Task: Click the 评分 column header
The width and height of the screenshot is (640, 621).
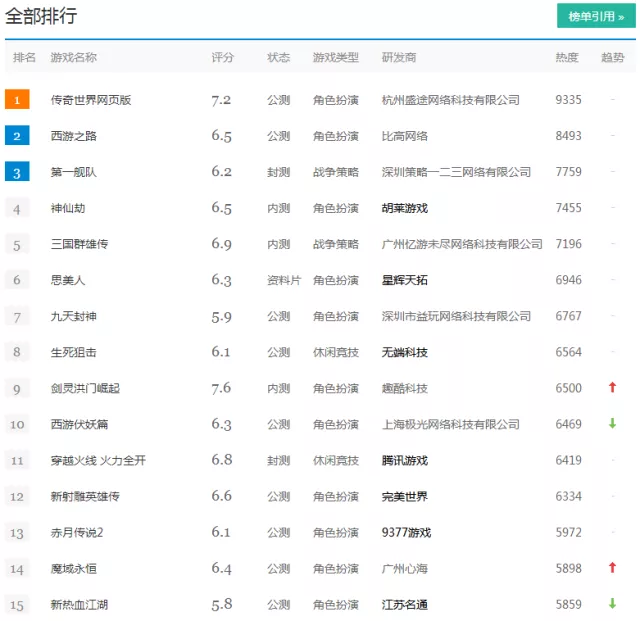Action: 222,58
